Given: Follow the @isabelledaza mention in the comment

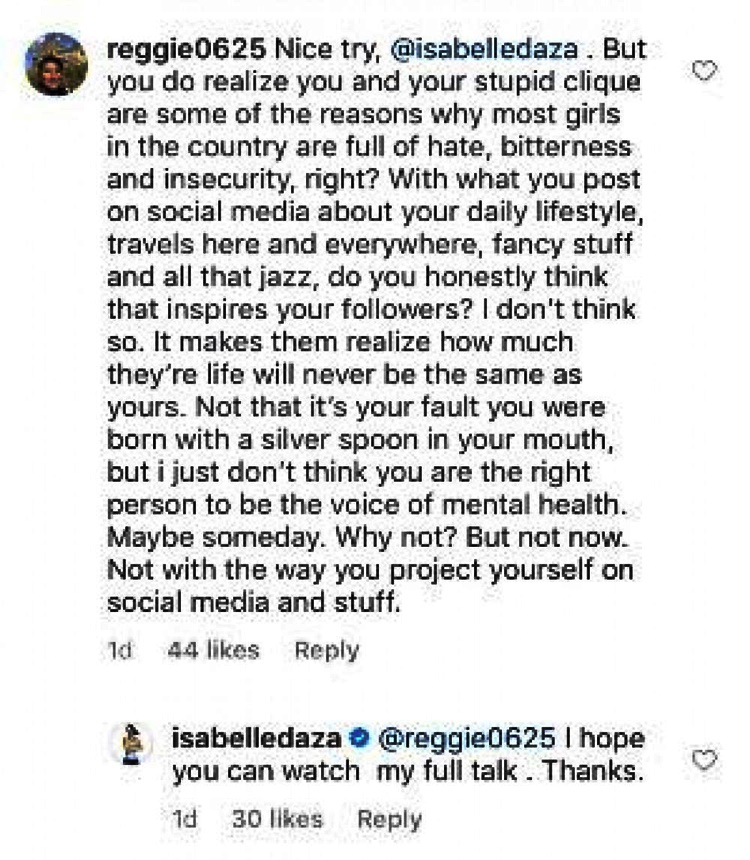Looking at the screenshot, I should [x=473, y=49].
